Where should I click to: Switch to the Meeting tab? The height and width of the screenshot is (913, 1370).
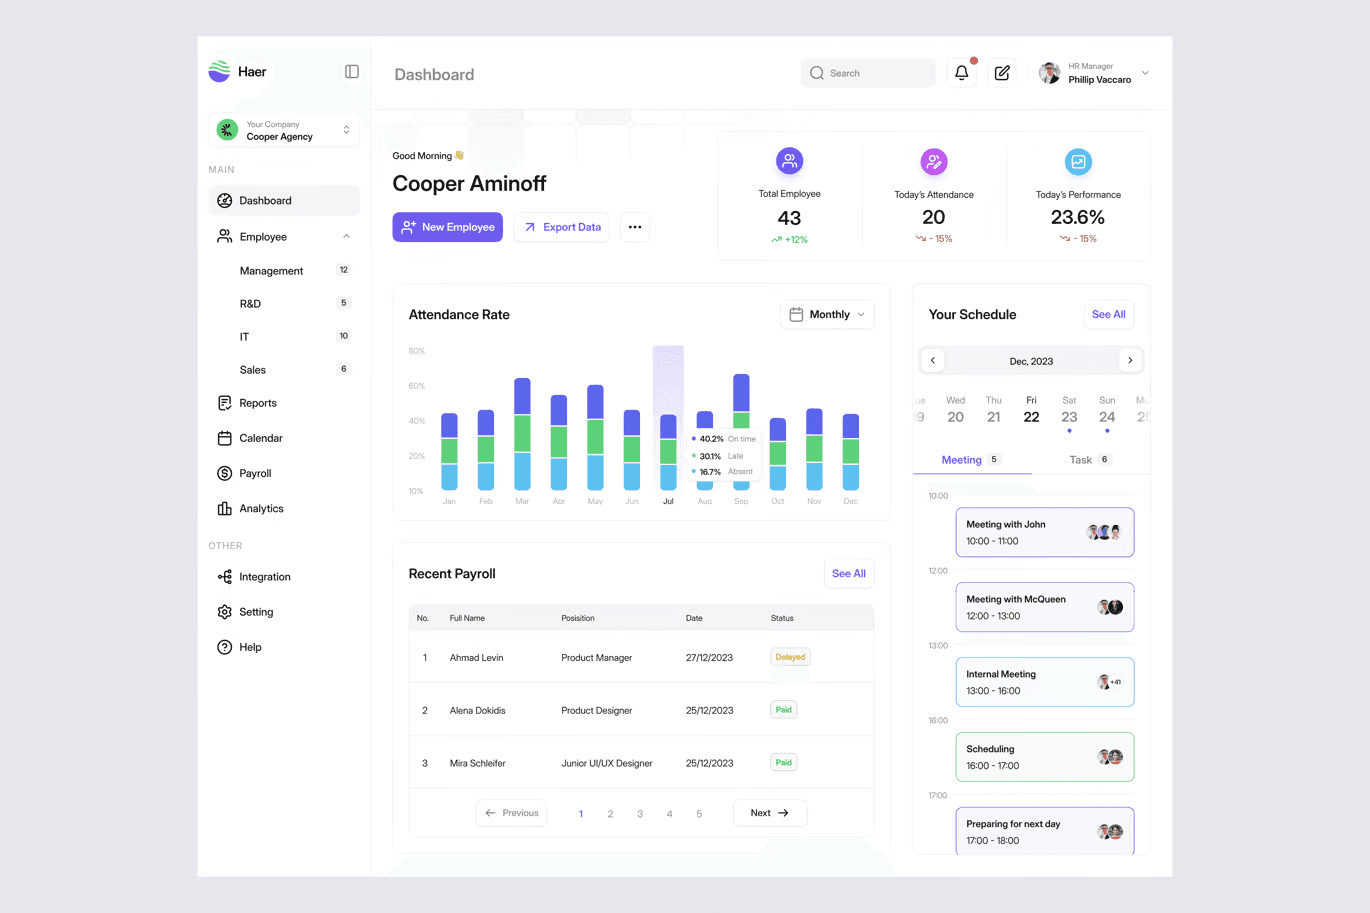pyautogui.click(x=971, y=460)
